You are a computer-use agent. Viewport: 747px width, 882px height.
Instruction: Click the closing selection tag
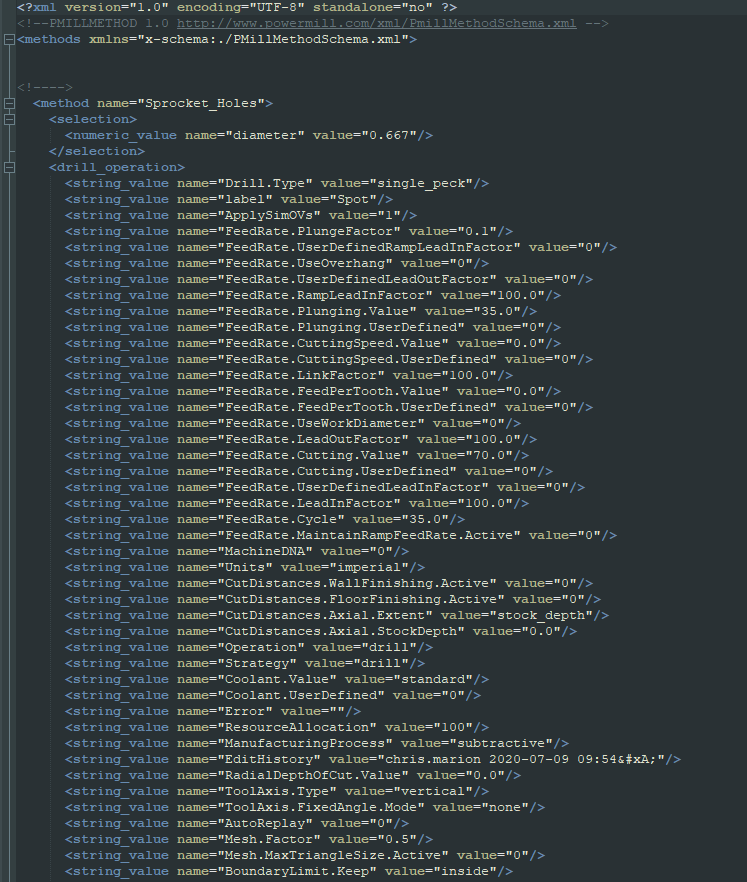point(97,151)
